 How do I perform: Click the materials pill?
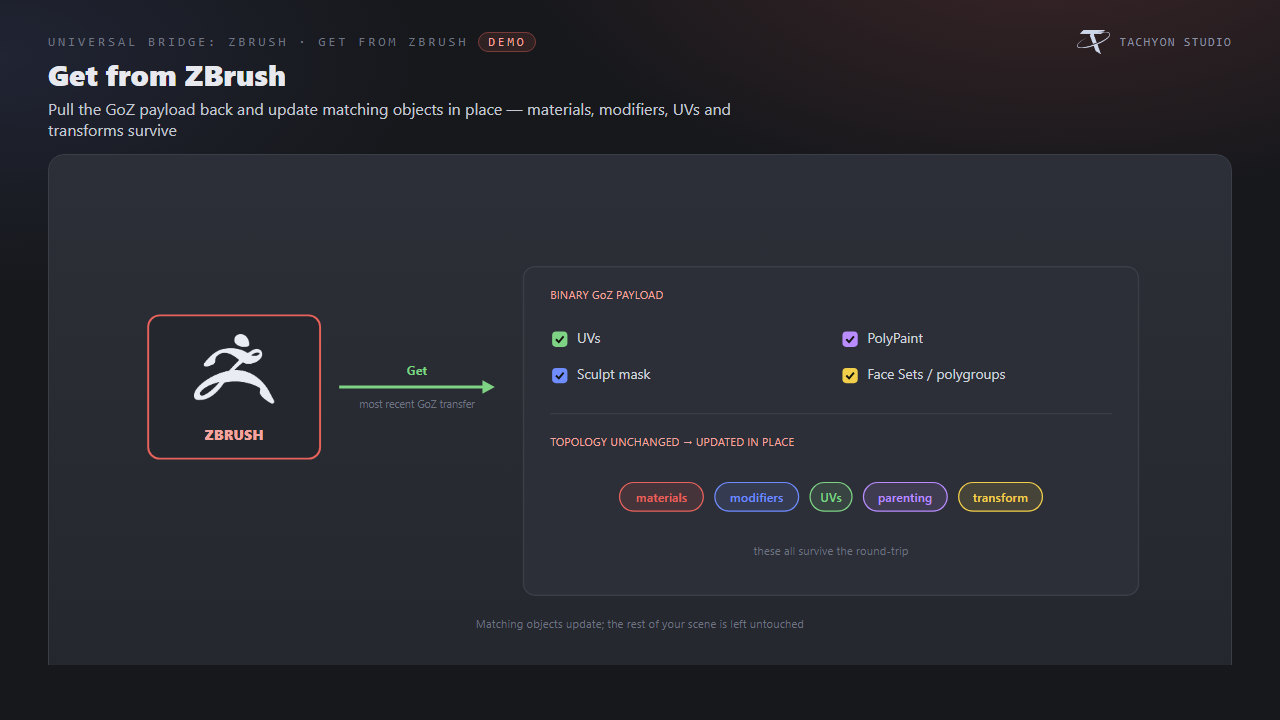point(662,497)
